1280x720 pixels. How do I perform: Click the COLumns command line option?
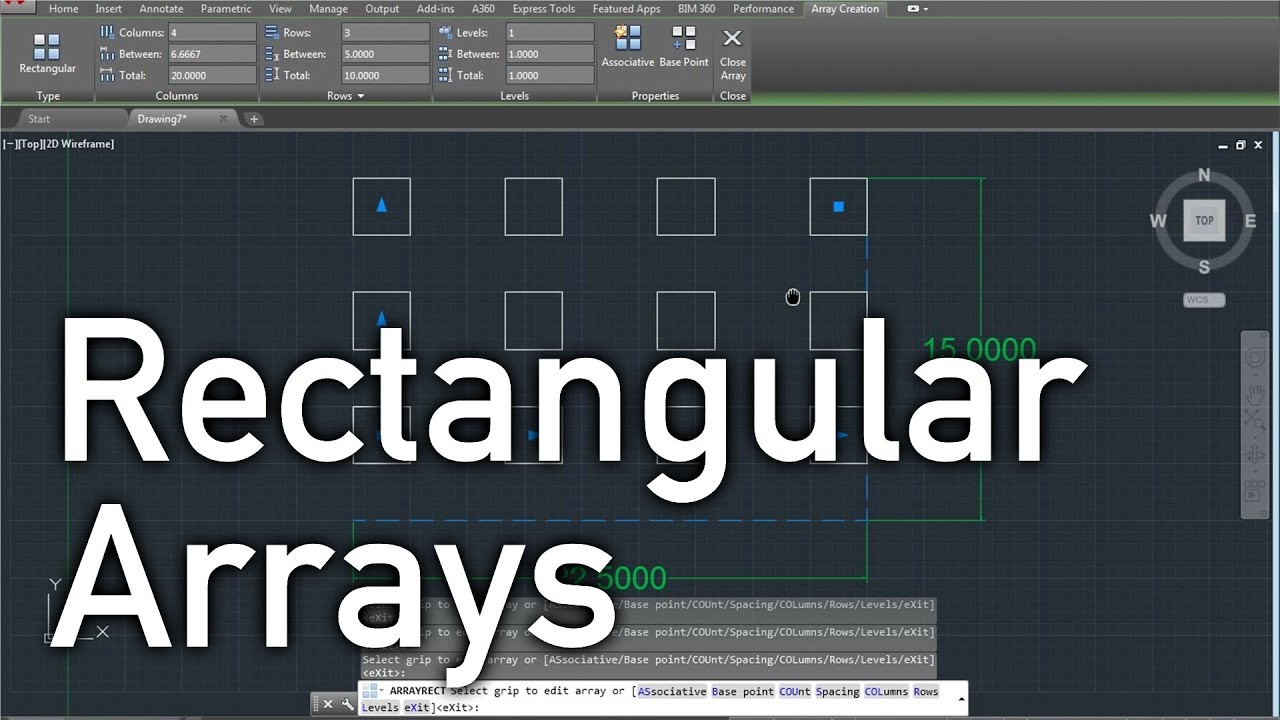click(887, 692)
